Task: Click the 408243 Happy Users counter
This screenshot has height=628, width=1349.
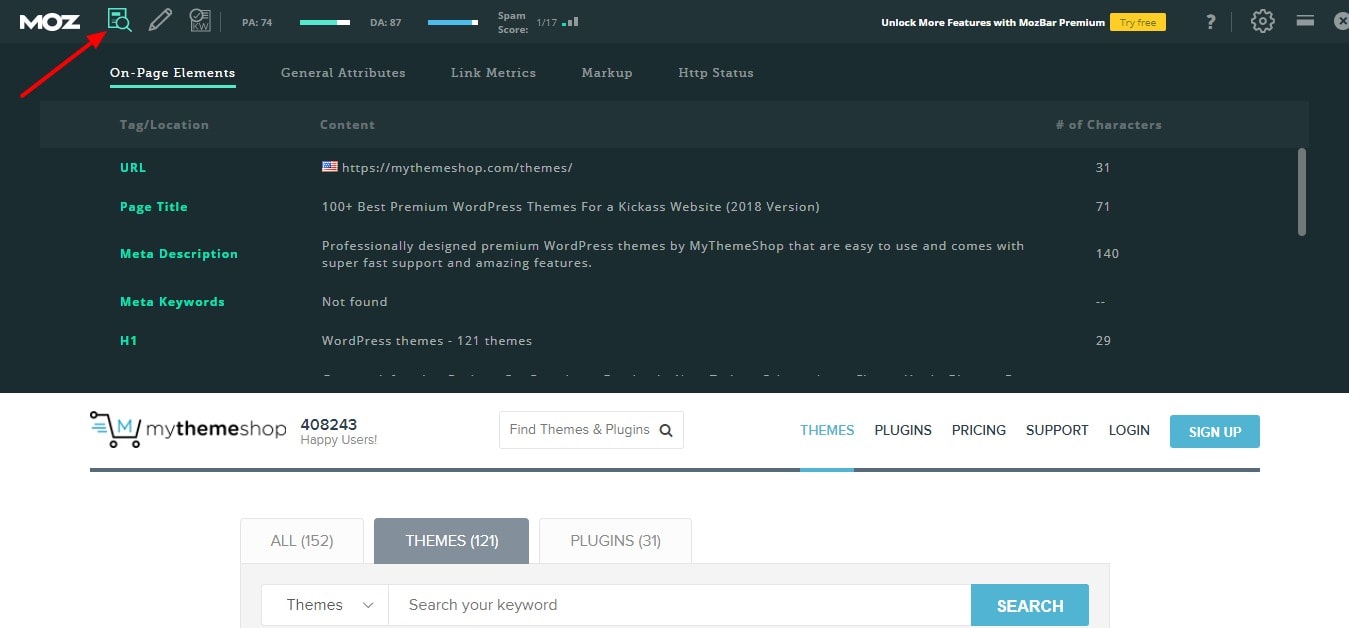Action: [339, 431]
